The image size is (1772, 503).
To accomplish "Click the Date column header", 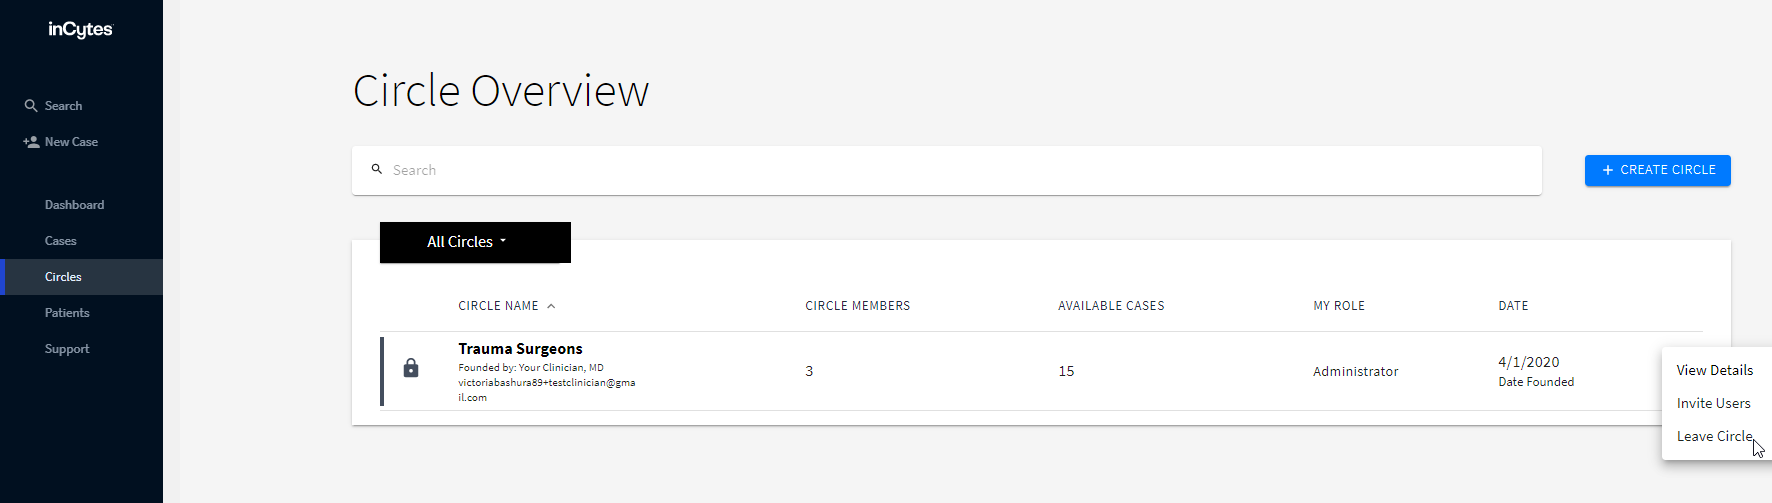I will pyautogui.click(x=1513, y=306).
